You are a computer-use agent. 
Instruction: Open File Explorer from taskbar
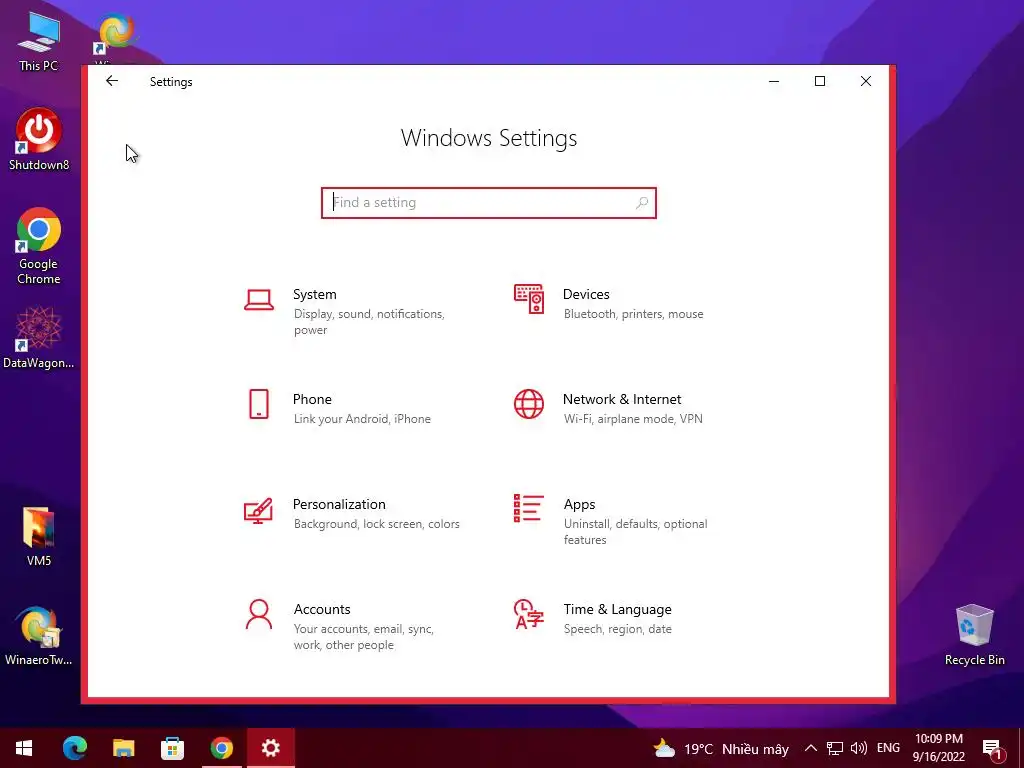point(123,748)
